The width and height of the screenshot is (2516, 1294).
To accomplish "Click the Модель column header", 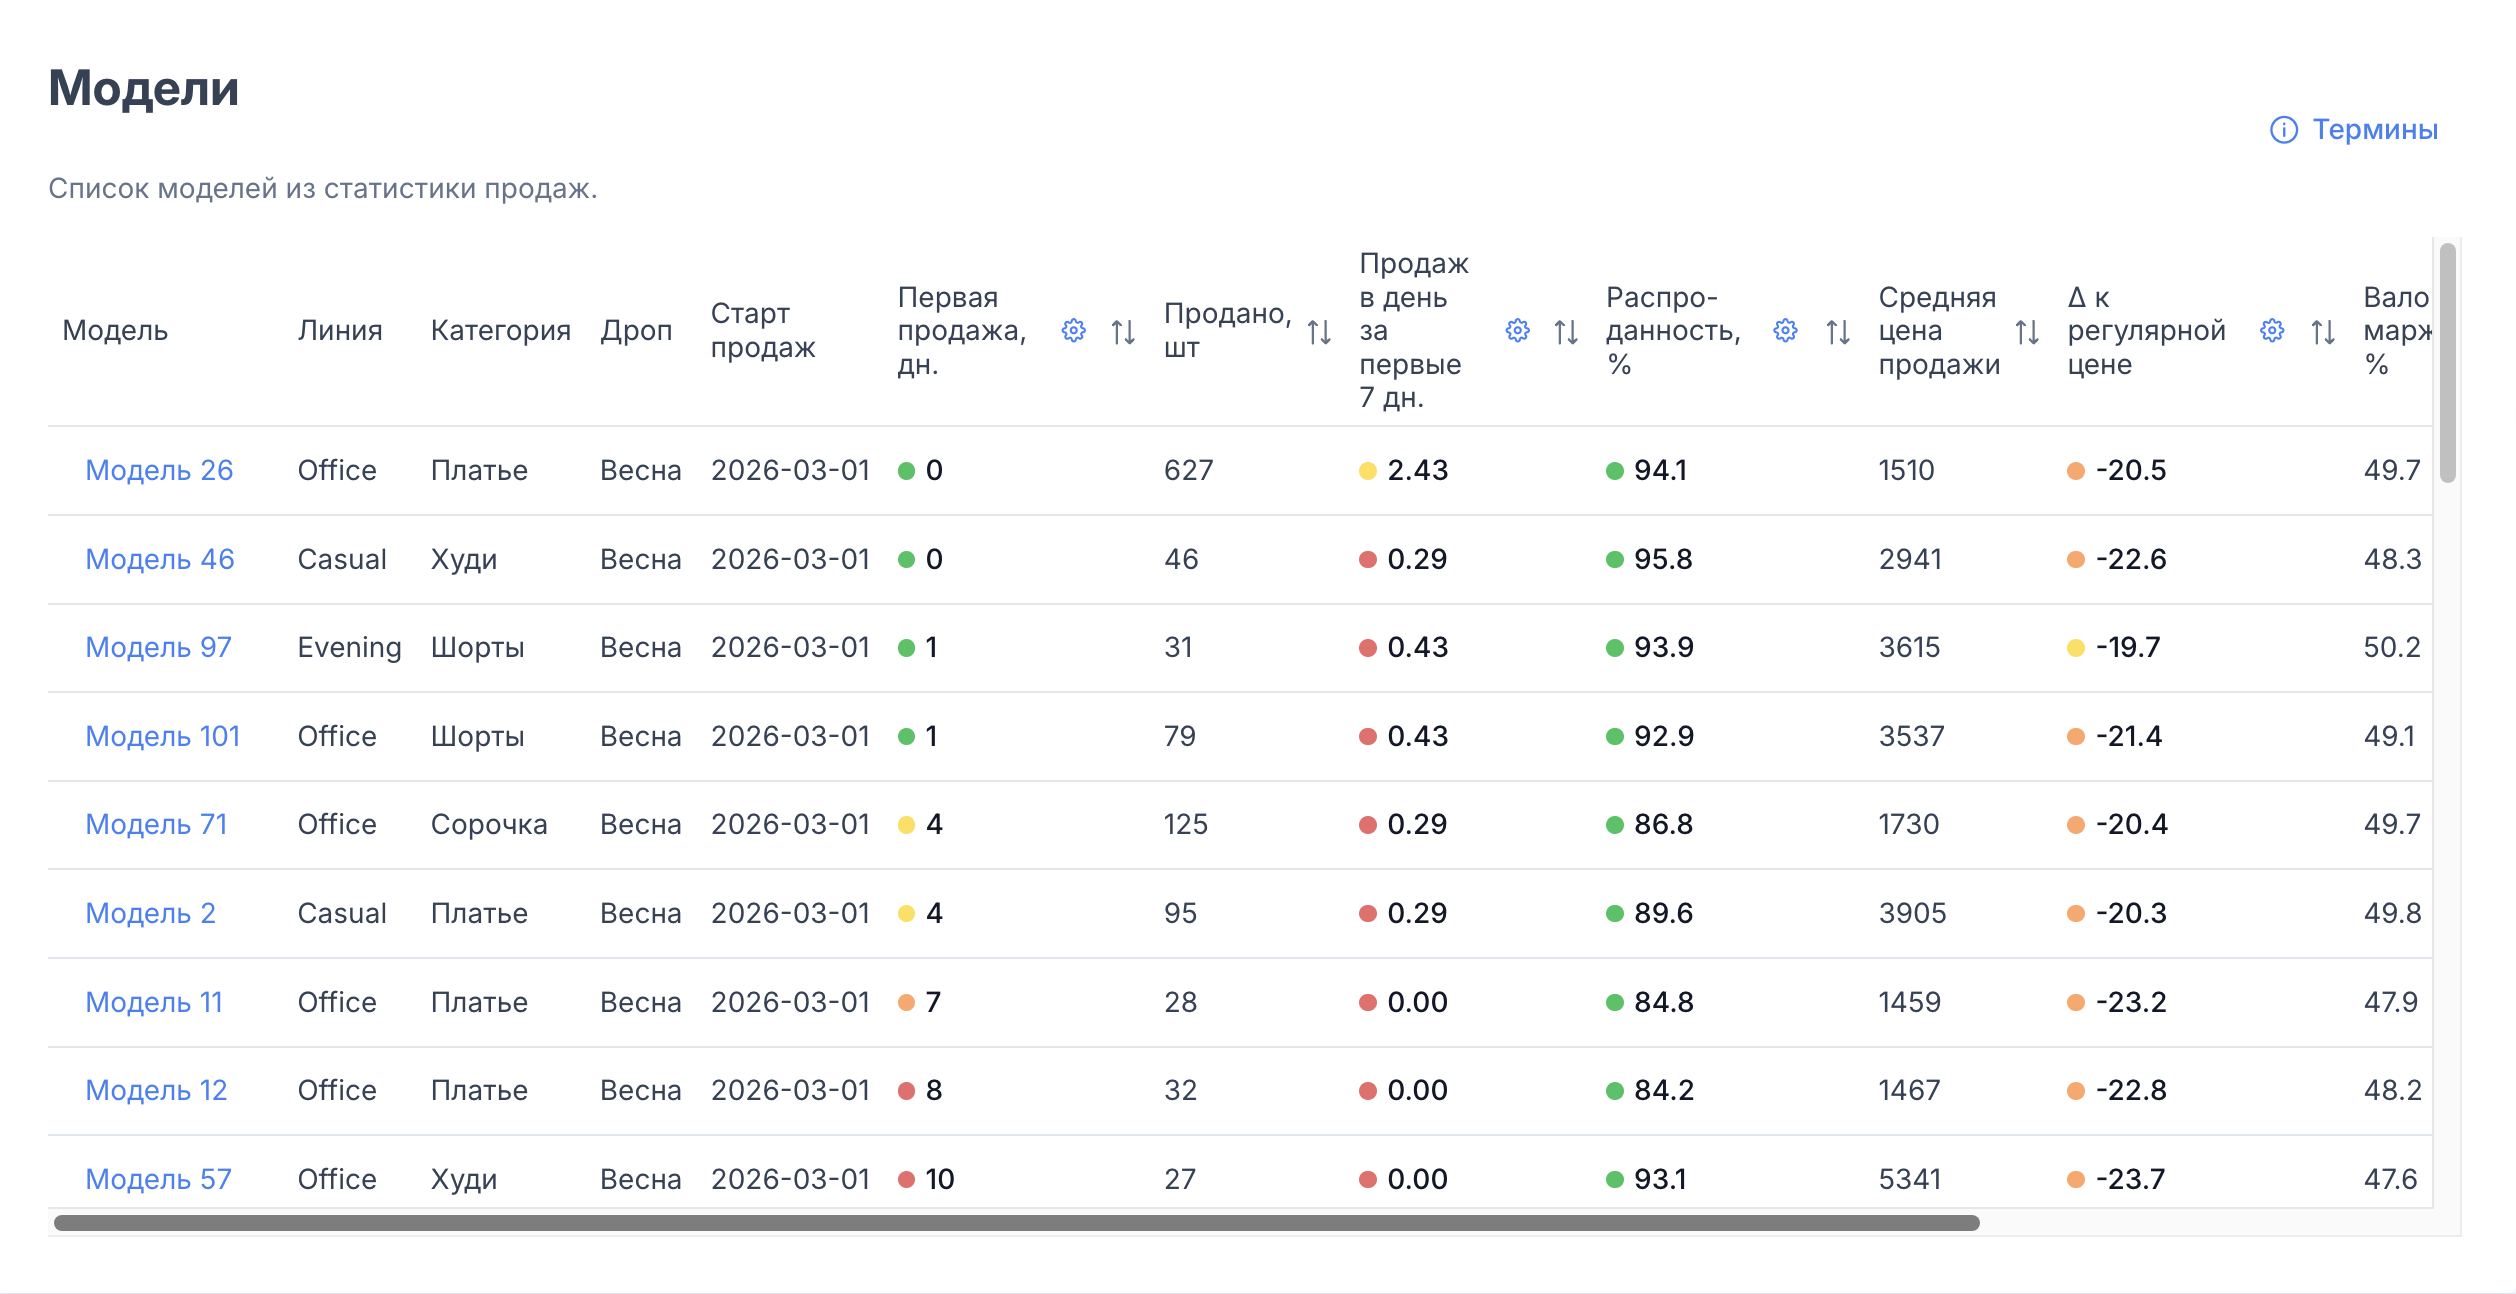I will click(x=115, y=331).
